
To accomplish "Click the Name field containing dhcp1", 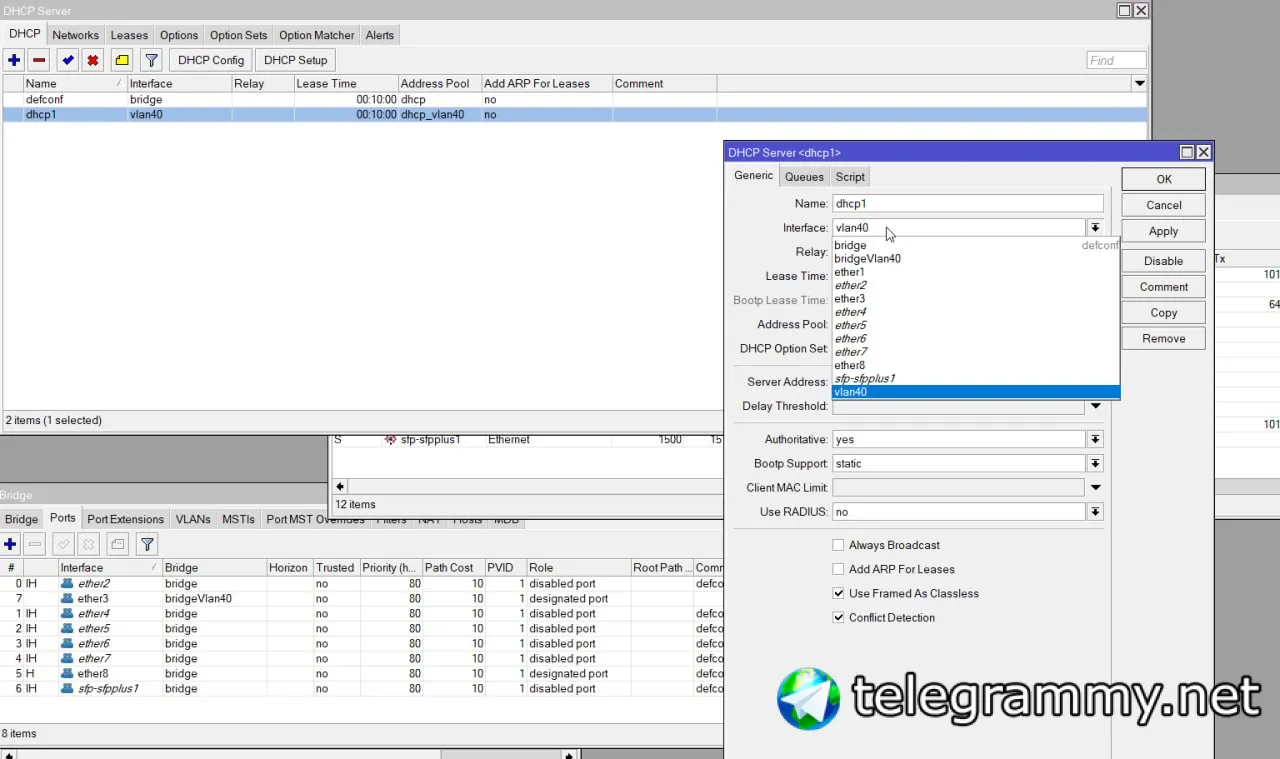I will 968,204.
